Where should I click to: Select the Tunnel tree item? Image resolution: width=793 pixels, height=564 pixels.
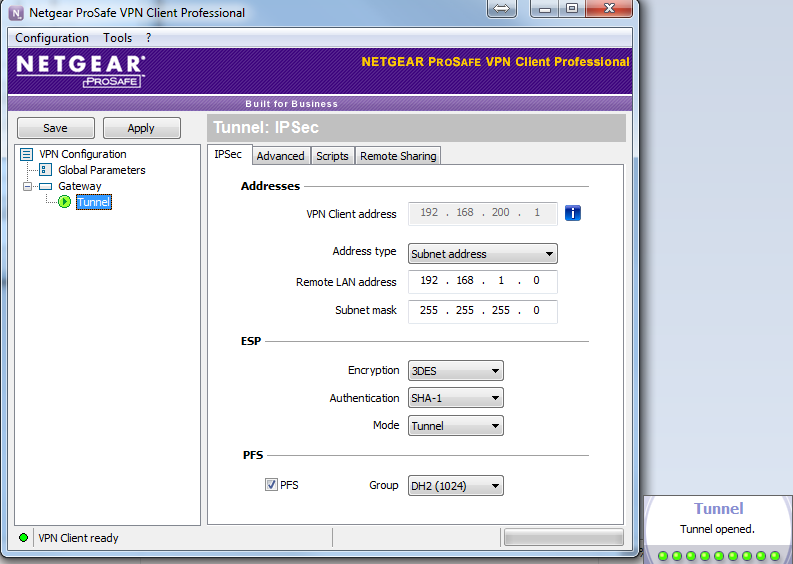94,202
